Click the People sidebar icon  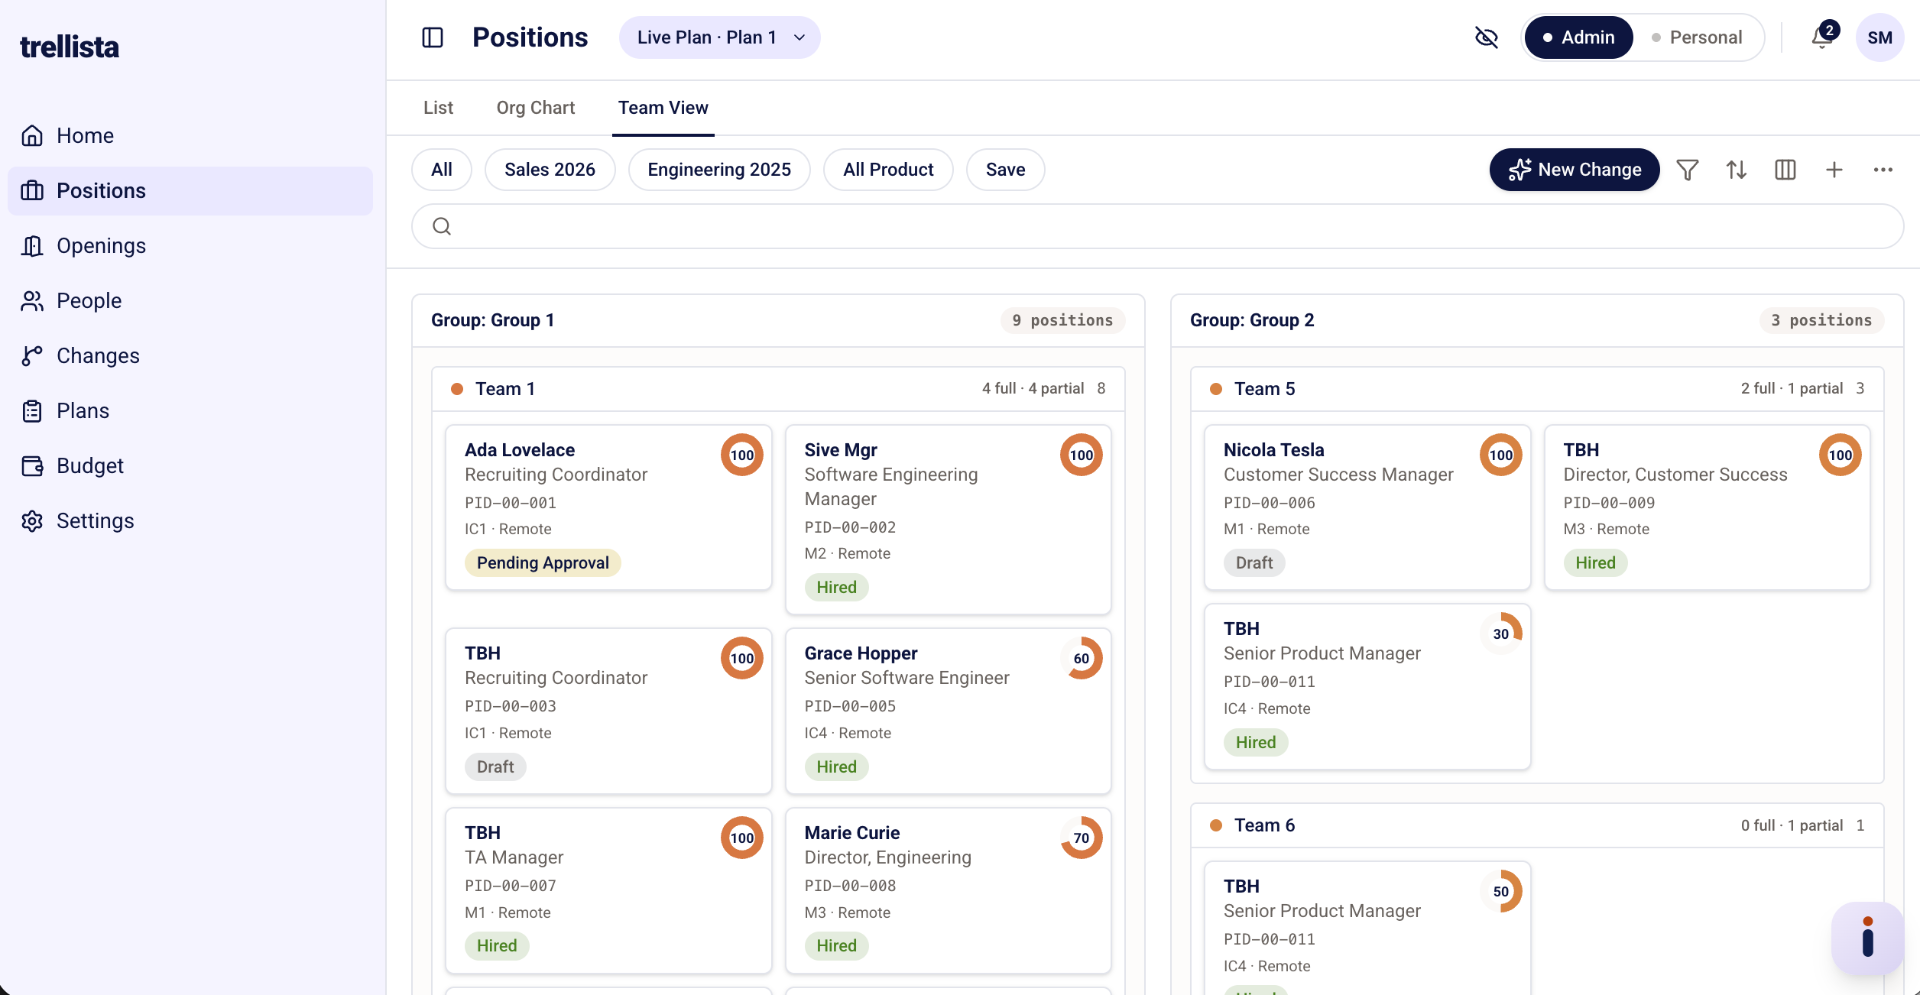coord(33,301)
